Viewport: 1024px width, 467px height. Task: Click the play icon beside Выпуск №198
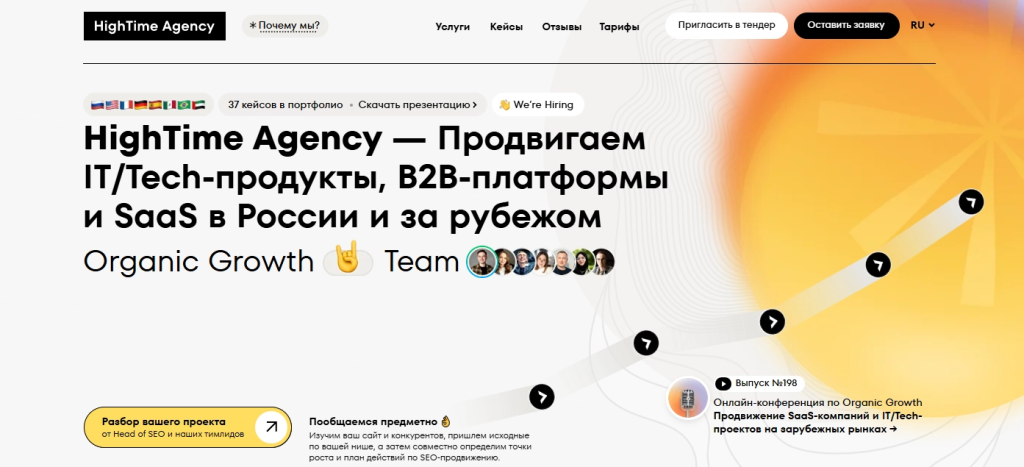pyautogui.click(x=723, y=383)
